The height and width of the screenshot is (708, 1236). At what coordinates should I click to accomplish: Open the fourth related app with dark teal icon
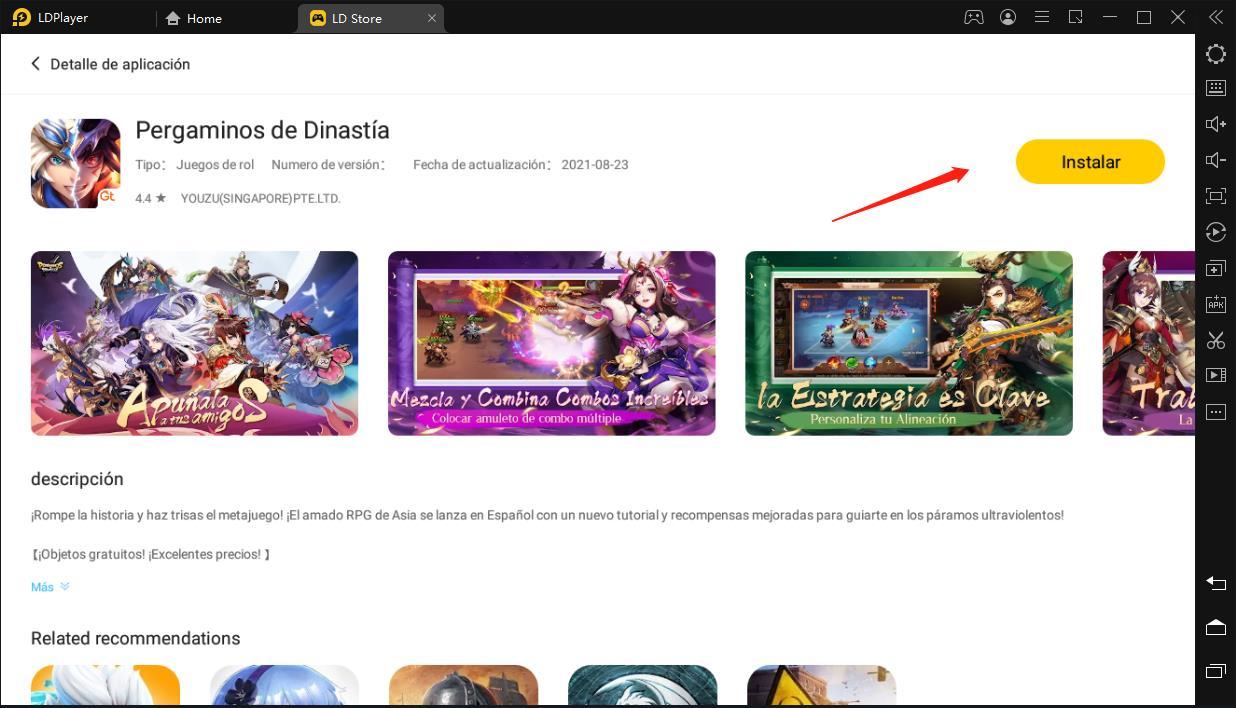pyautogui.click(x=642, y=686)
